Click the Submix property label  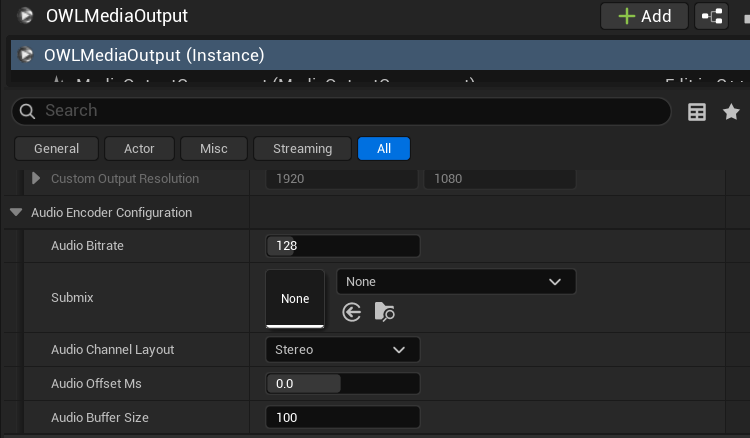72,297
